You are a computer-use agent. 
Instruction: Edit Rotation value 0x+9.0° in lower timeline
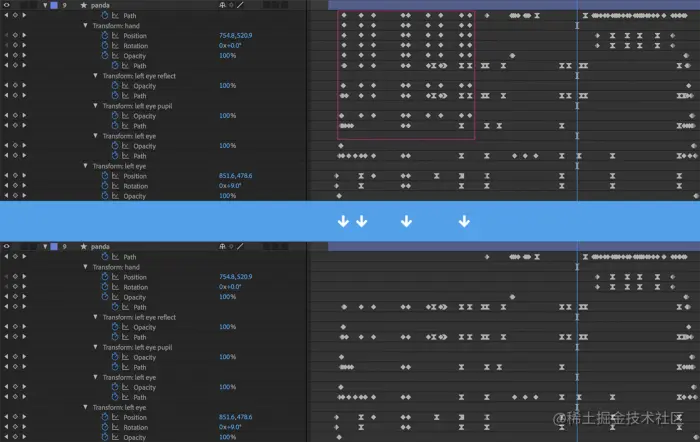point(230,427)
